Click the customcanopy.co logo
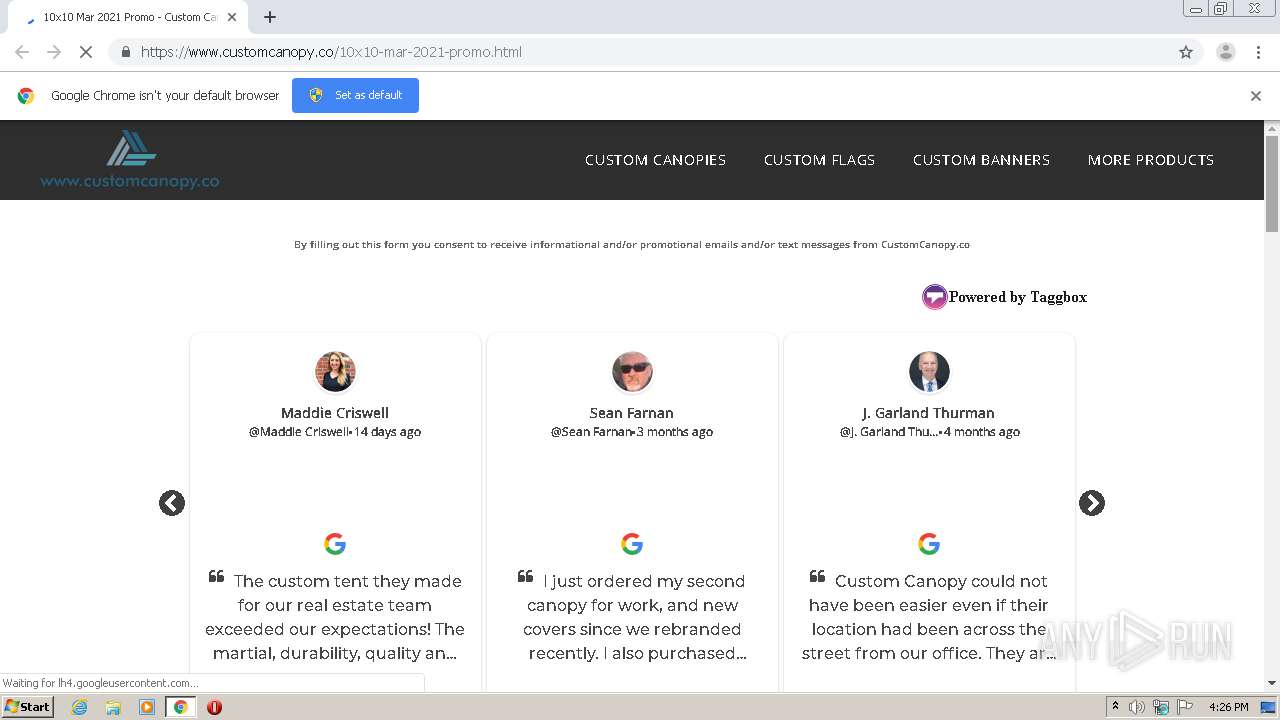This screenshot has width=1280, height=720. tap(130, 160)
